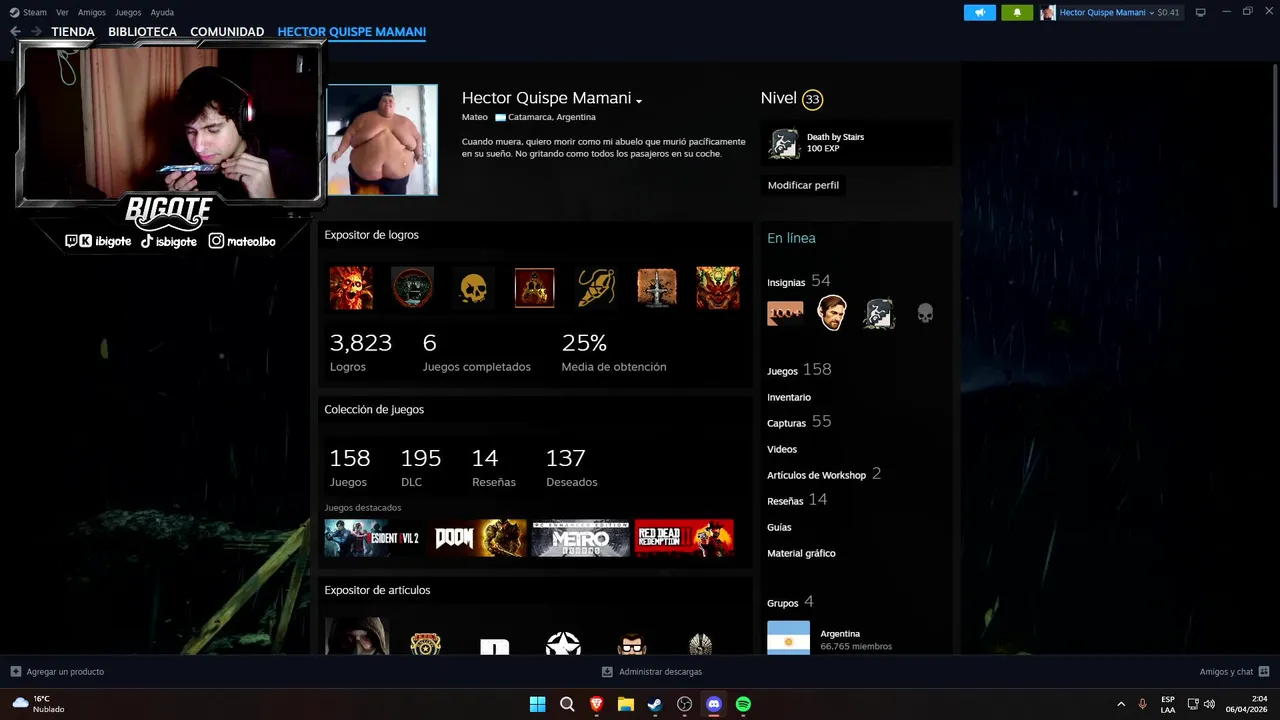Select the golden feather achievement icon
Viewport: 1280px width, 720px height.
click(x=596, y=288)
